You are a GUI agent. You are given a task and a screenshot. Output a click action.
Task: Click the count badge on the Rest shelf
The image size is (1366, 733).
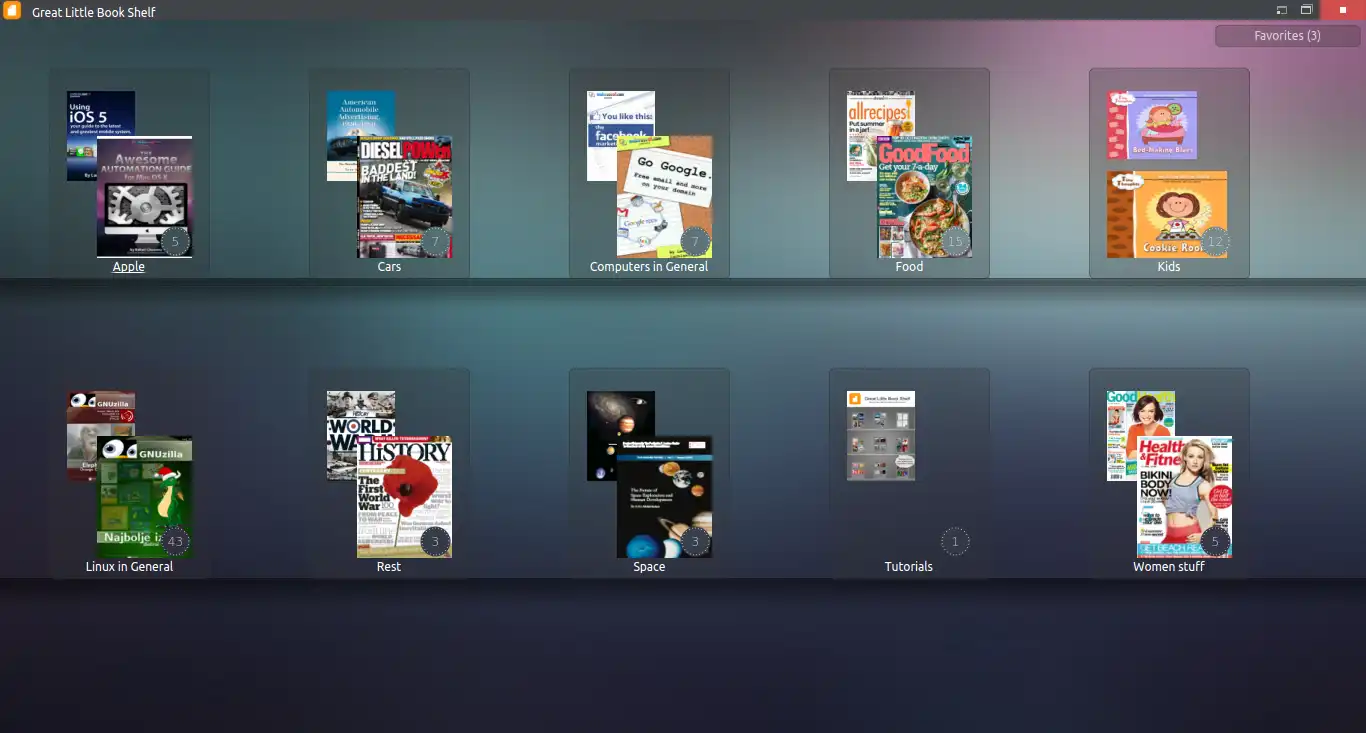[x=435, y=542]
